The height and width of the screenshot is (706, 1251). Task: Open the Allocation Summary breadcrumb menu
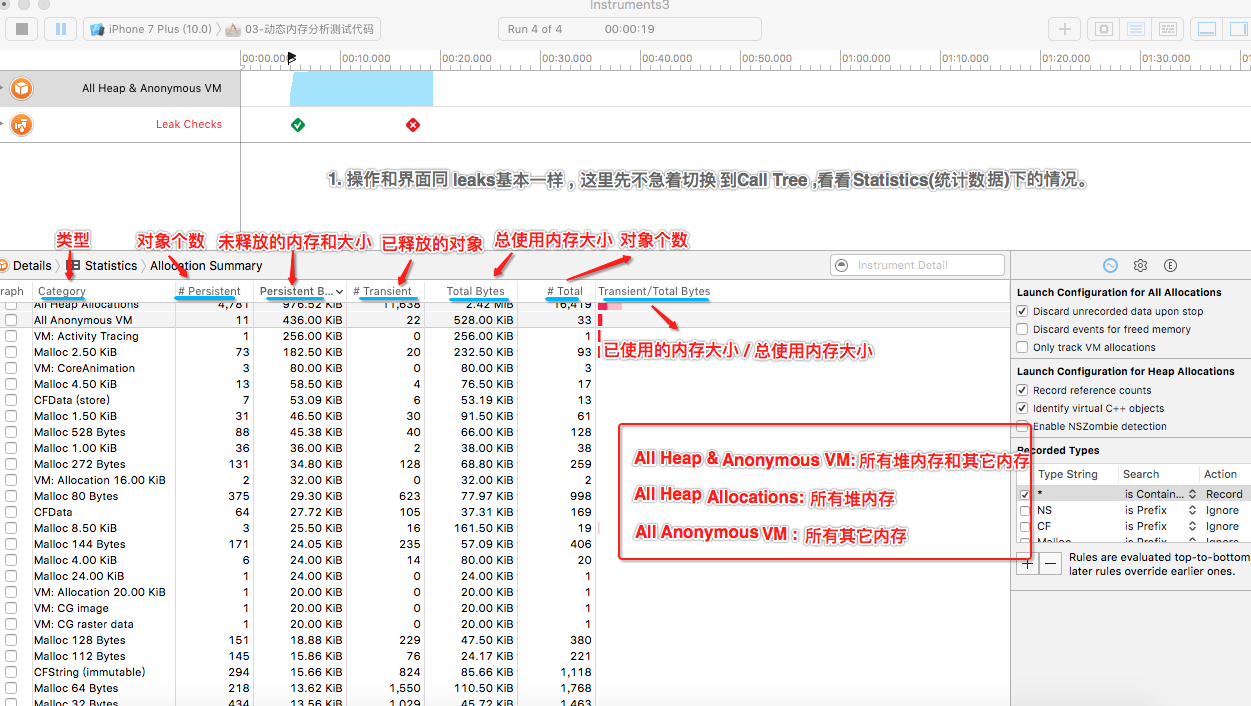click(206, 266)
